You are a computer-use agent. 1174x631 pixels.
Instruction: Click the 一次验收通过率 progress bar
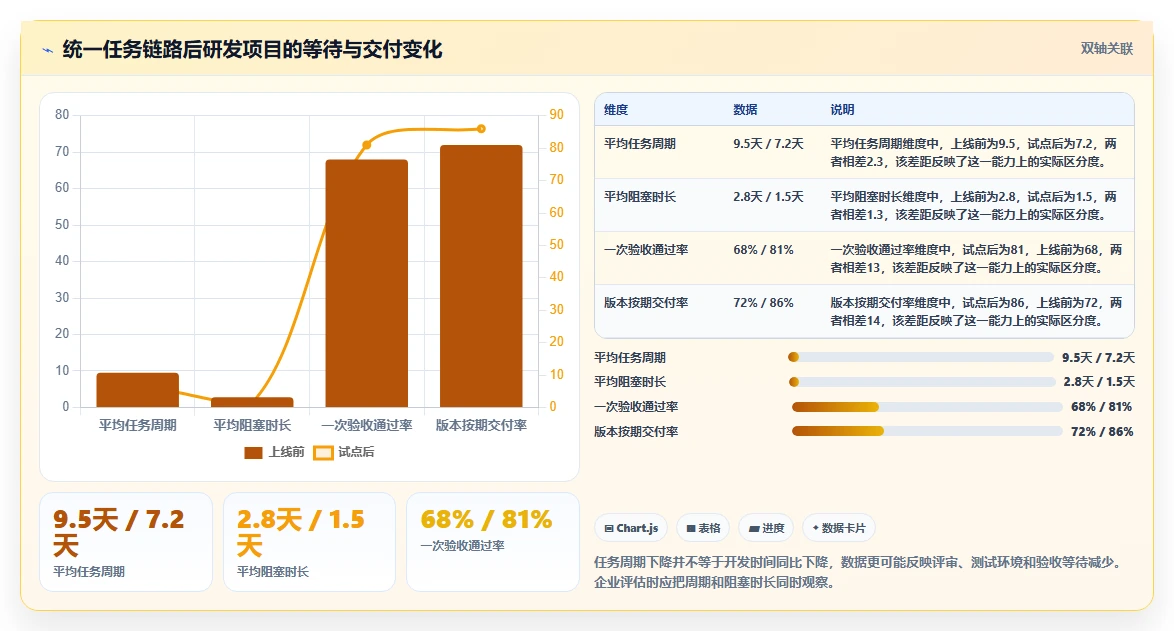point(927,407)
